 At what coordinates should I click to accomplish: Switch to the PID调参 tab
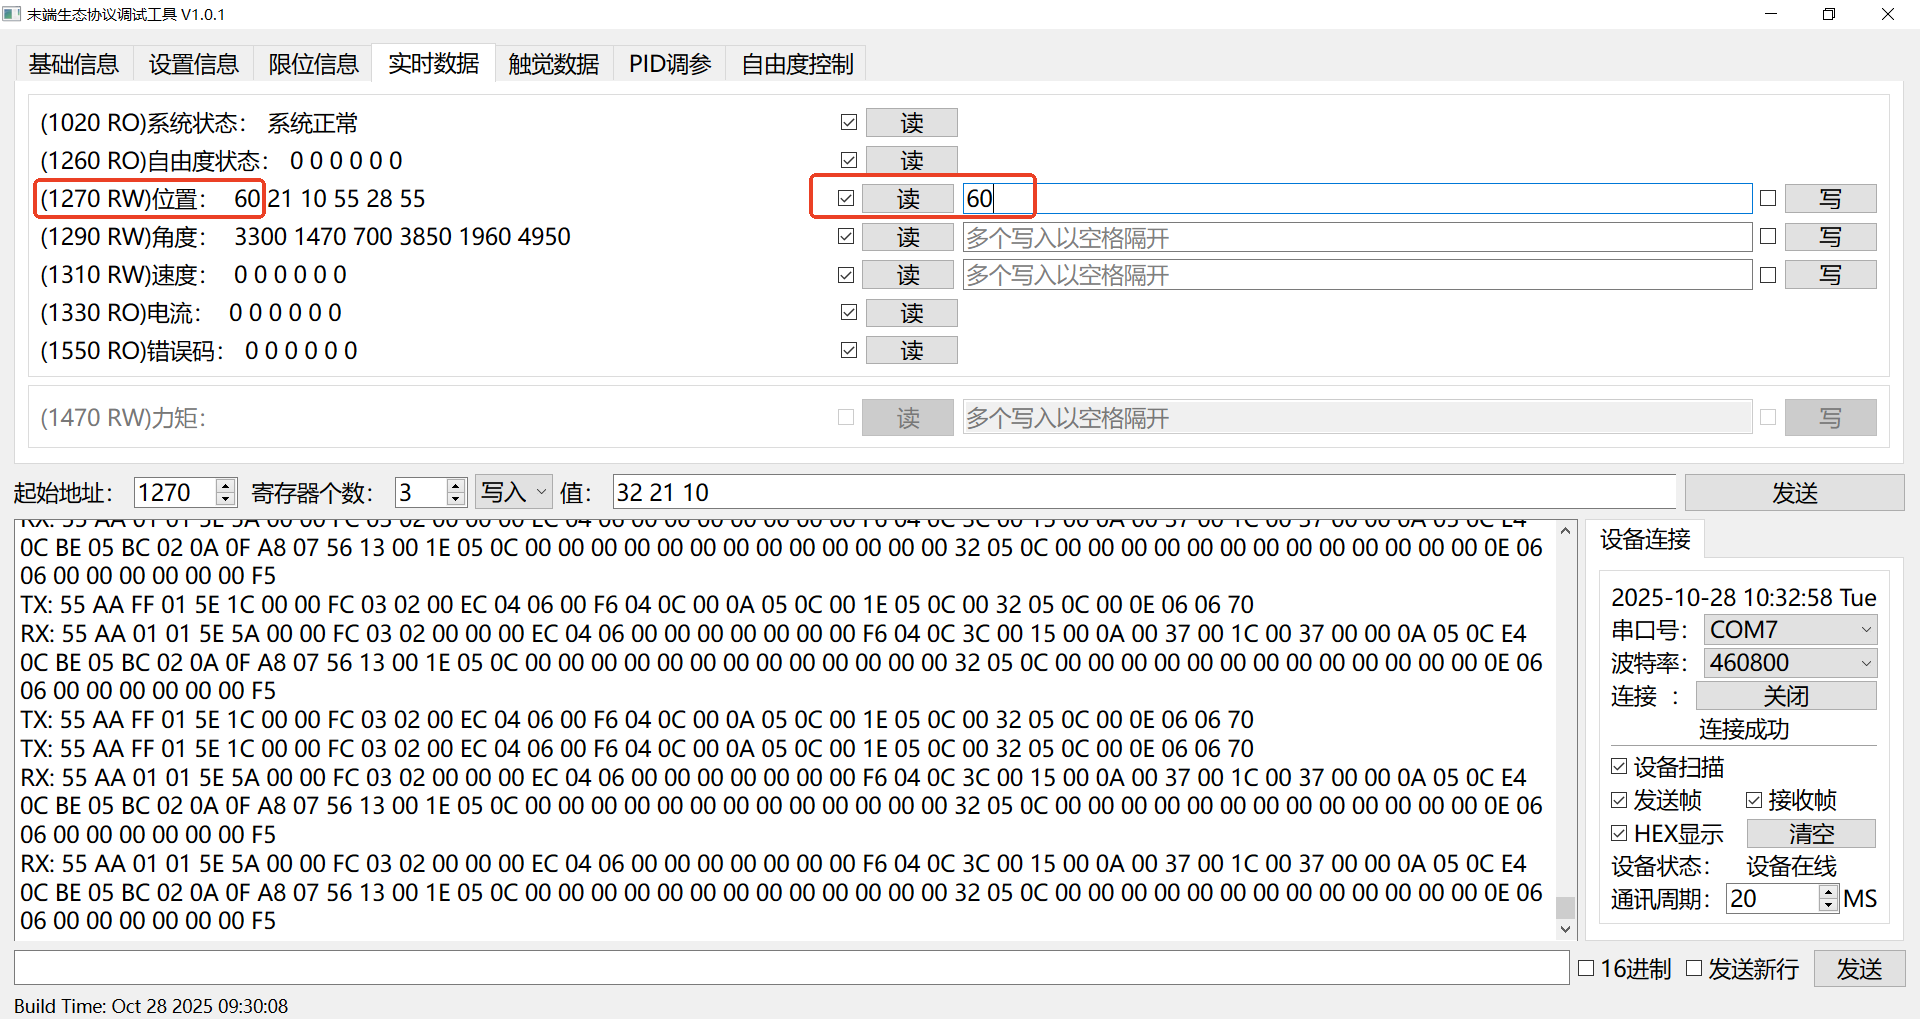(x=669, y=64)
